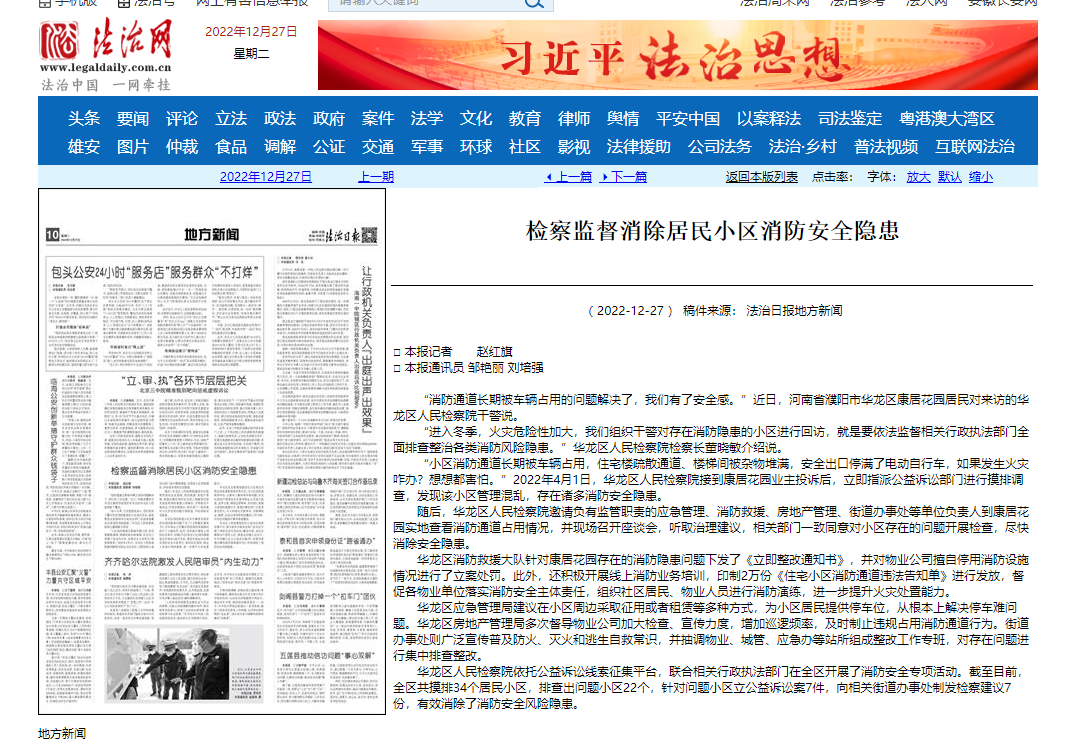The width and height of the screenshot is (1065, 749).
Task: Click 返回本版列表 link
Action: (761, 177)
